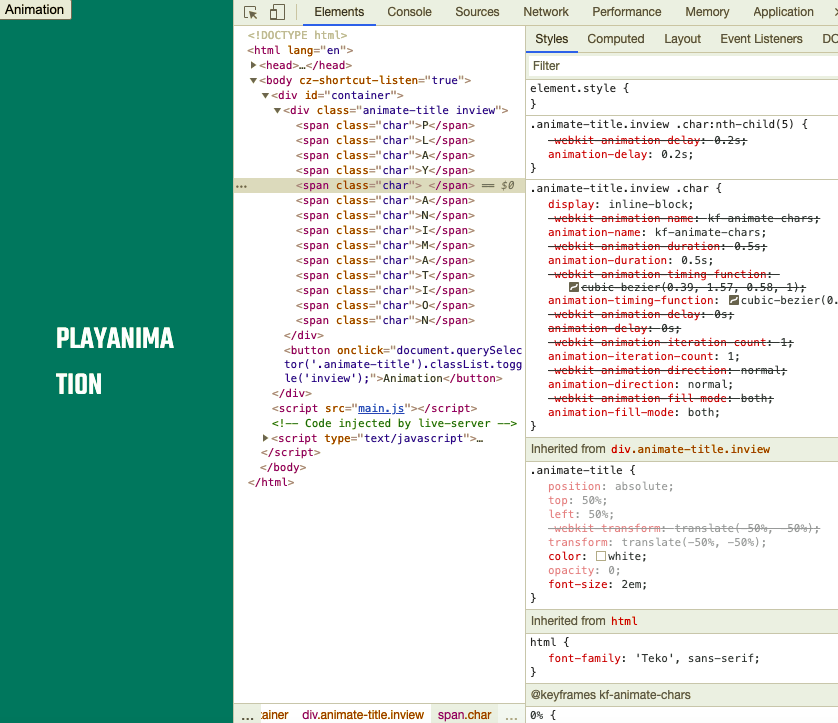This screenshot has height=723, width=838.
Task: Click the animation-direction normal value
Action: click(x=707, y=385)
